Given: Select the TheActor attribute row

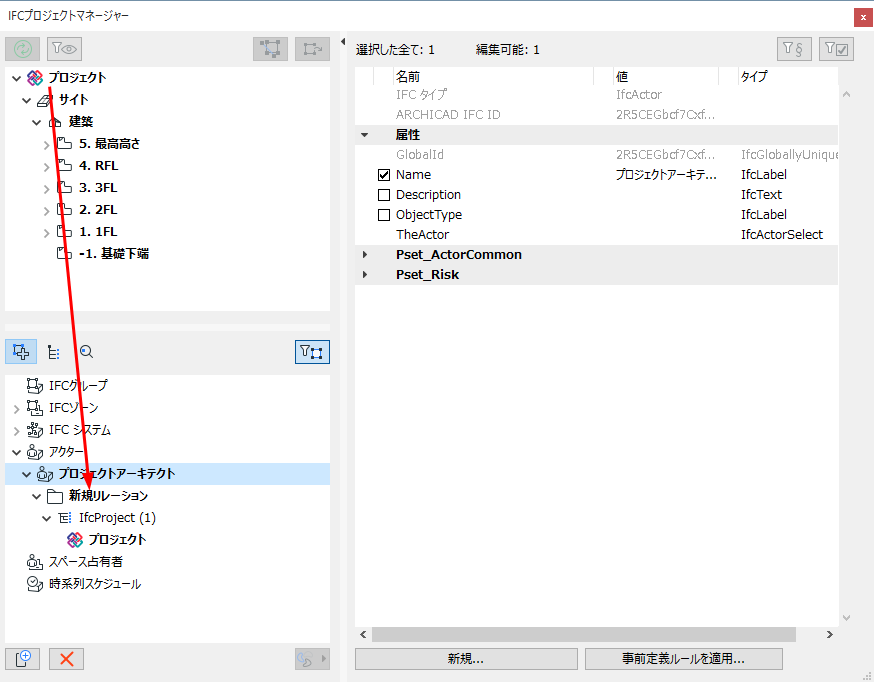Looking at the screenshot, I should coord(596,235).
